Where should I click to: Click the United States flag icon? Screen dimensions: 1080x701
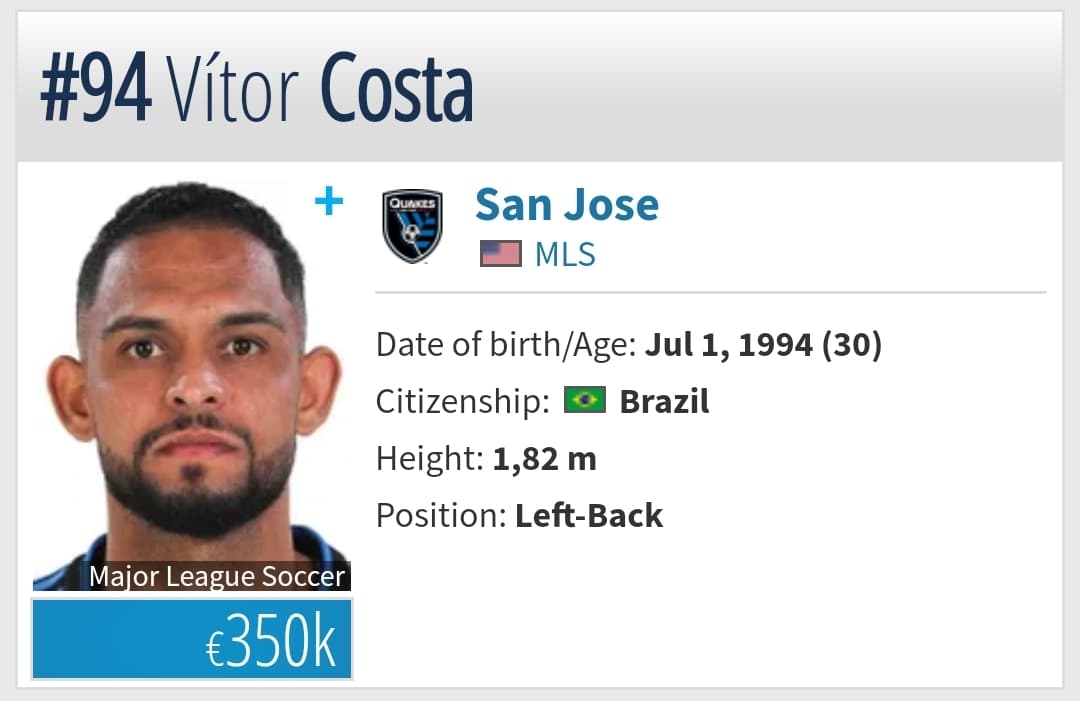[x=501, y=254]
